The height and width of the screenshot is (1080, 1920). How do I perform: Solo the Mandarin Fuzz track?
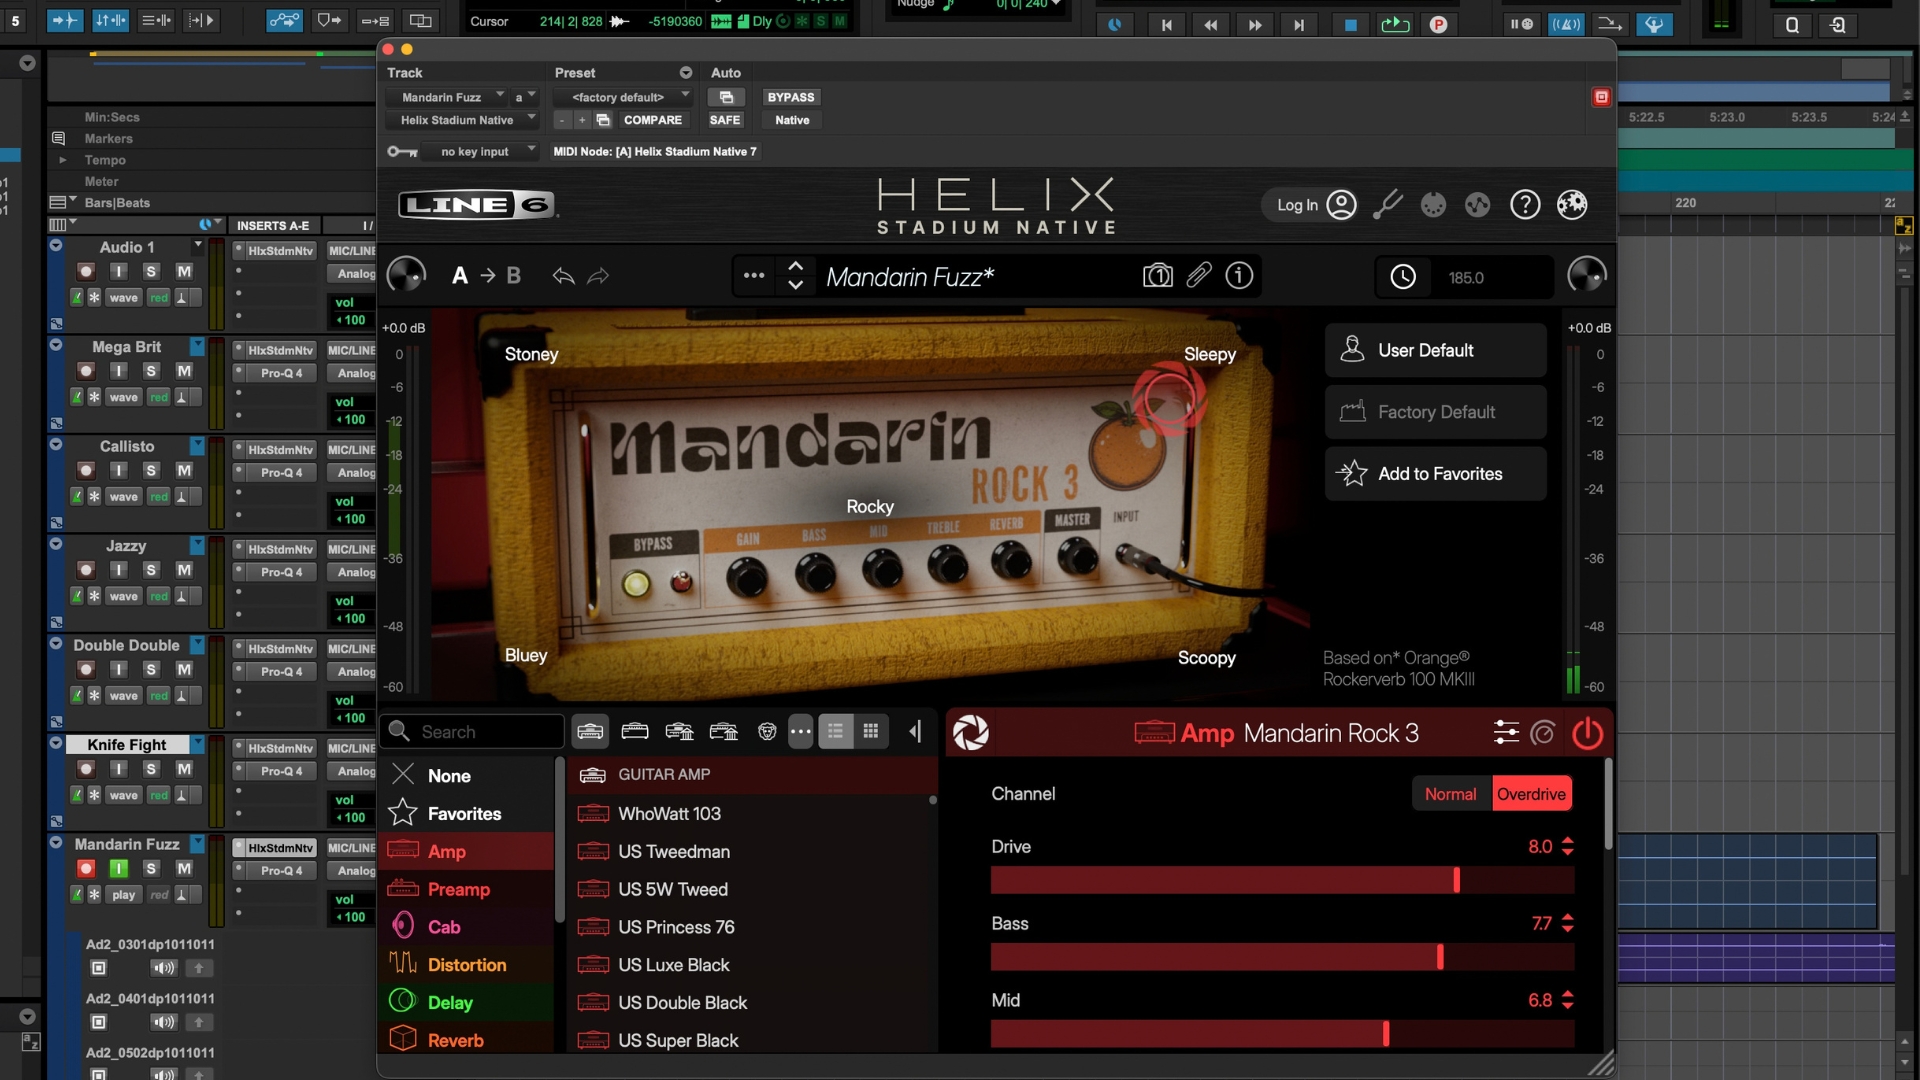pos(151,869)
